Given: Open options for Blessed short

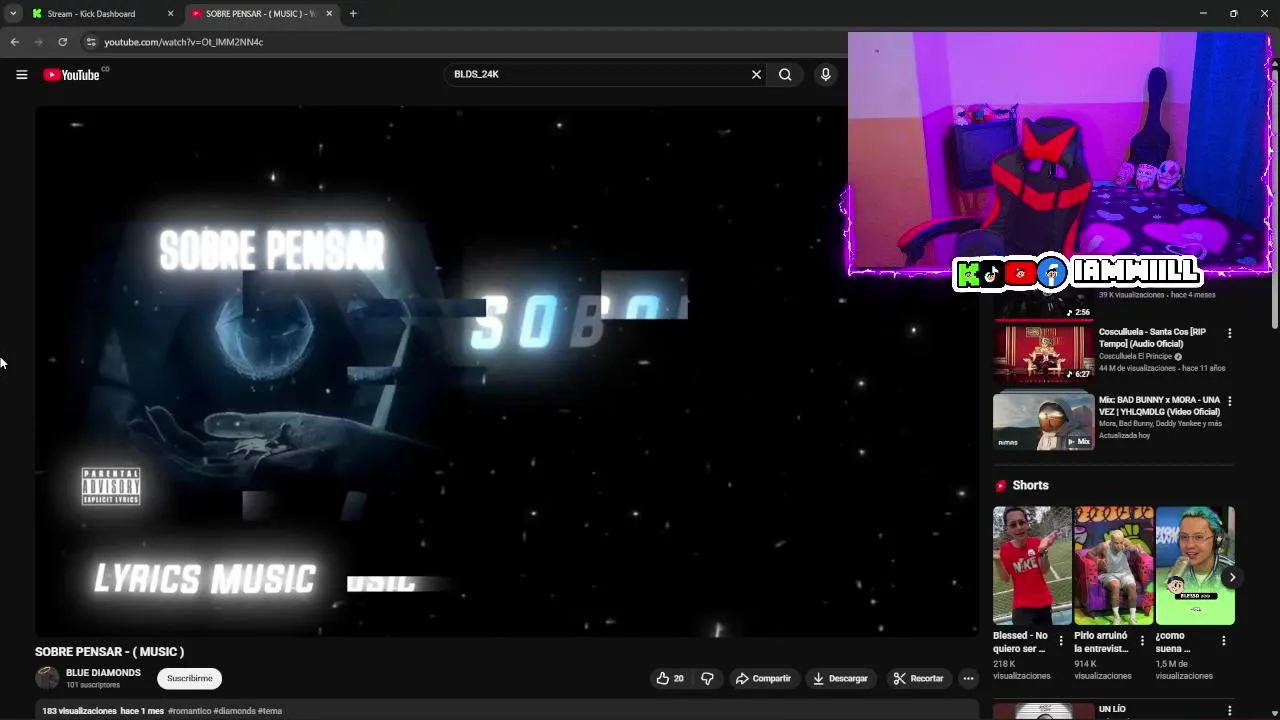Looking at the screenshot, I should (1061, 641).
